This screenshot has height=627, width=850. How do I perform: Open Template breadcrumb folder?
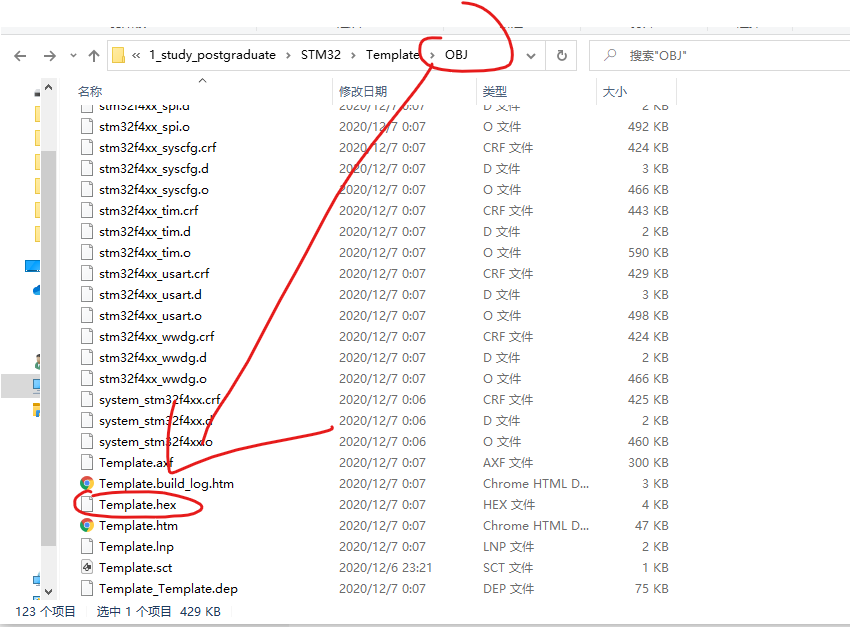click(392, 55)
